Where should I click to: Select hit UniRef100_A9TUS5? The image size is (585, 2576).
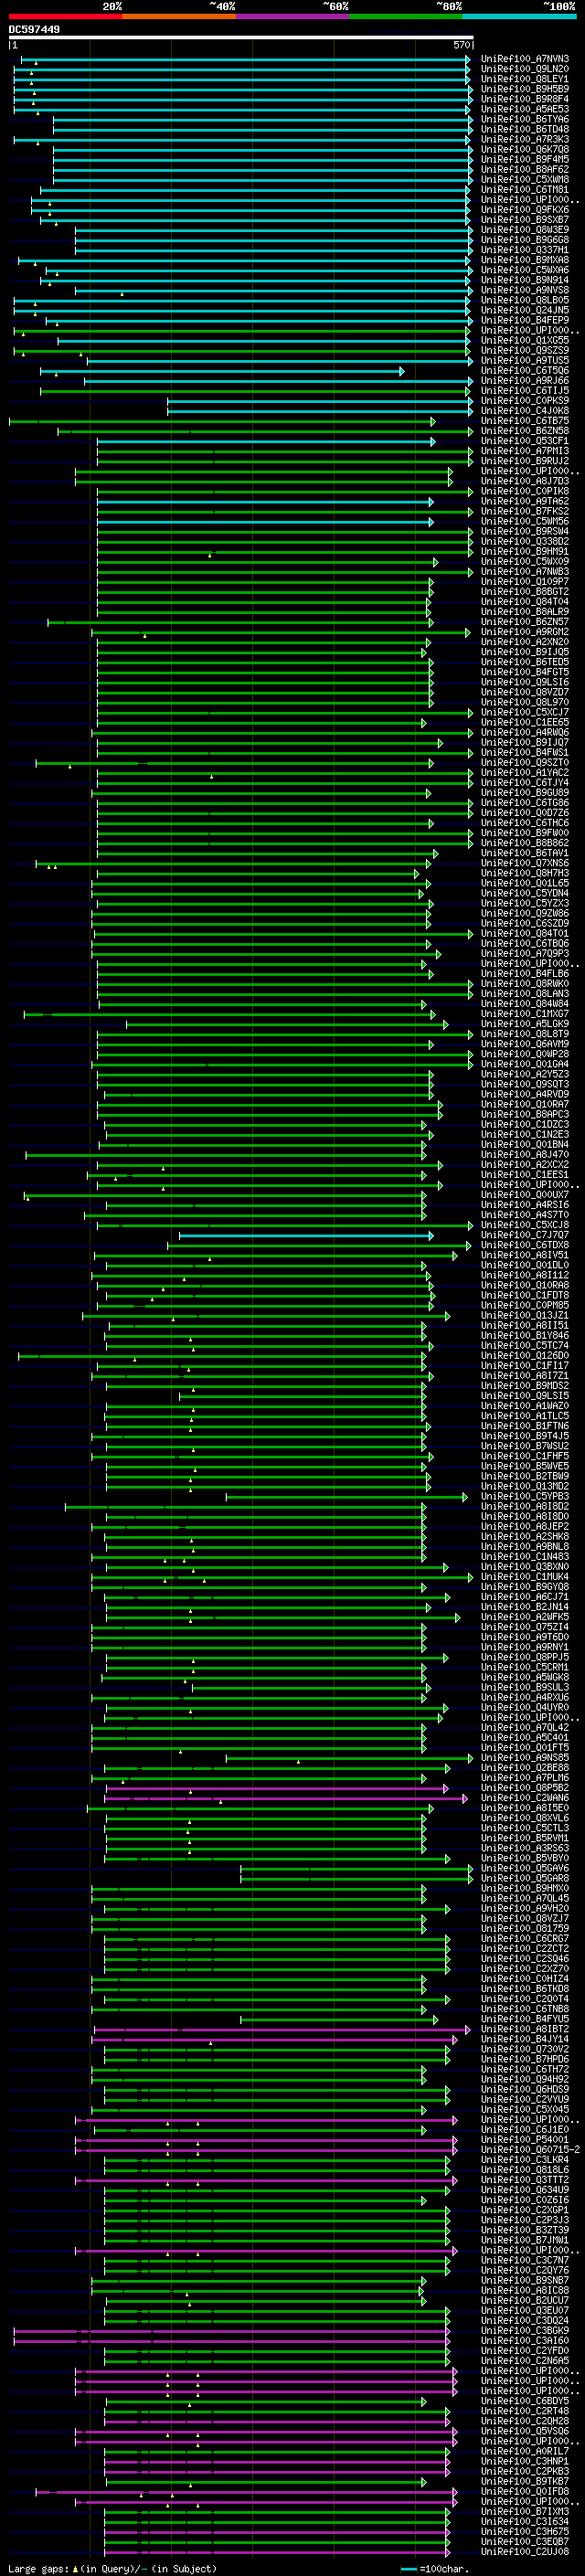tap(525, 361)
